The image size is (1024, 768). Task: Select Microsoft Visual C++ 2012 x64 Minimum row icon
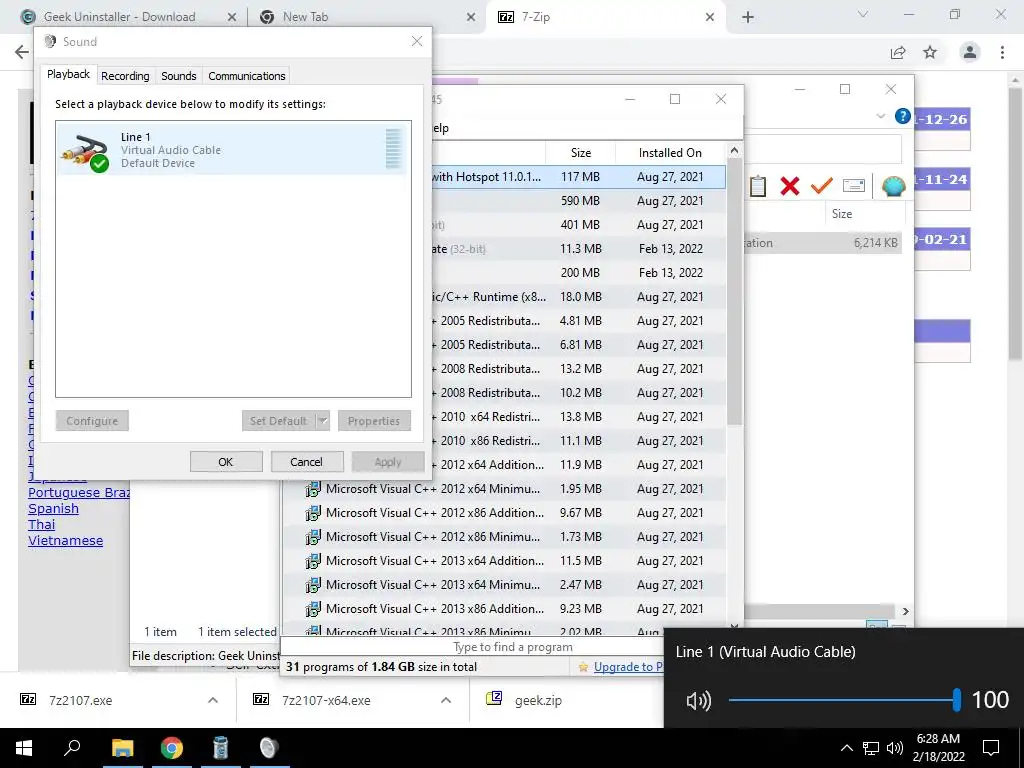tap(313, 489)
